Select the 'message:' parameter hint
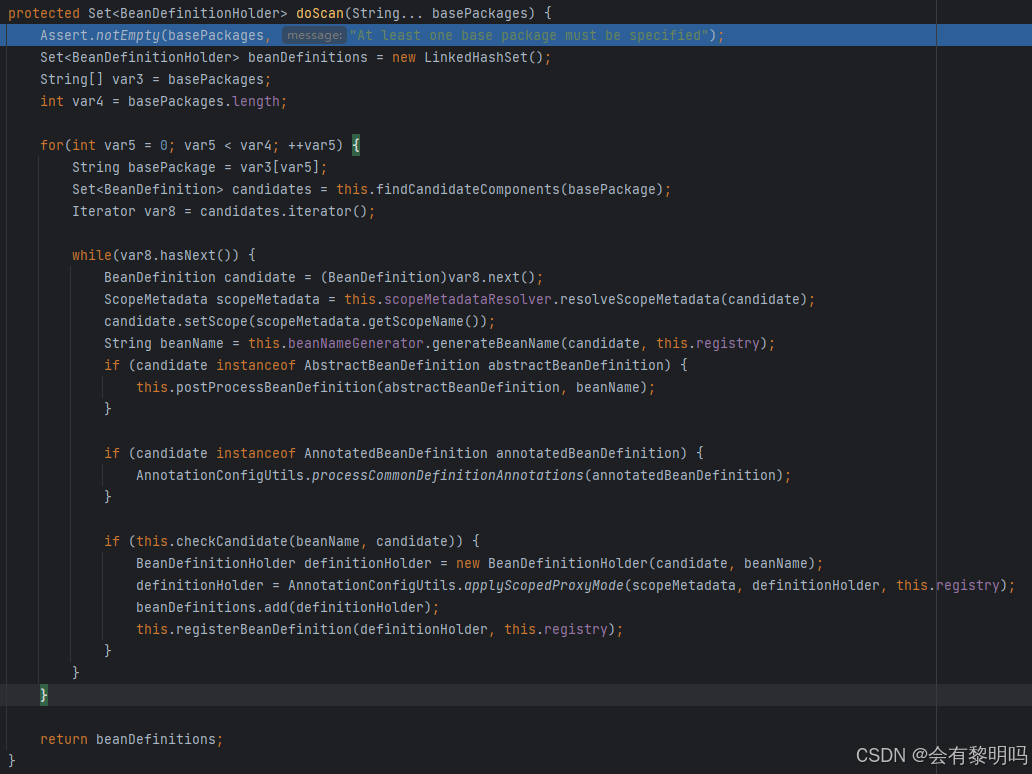This screenshot has height=774, width=1032. click(315, 35)
